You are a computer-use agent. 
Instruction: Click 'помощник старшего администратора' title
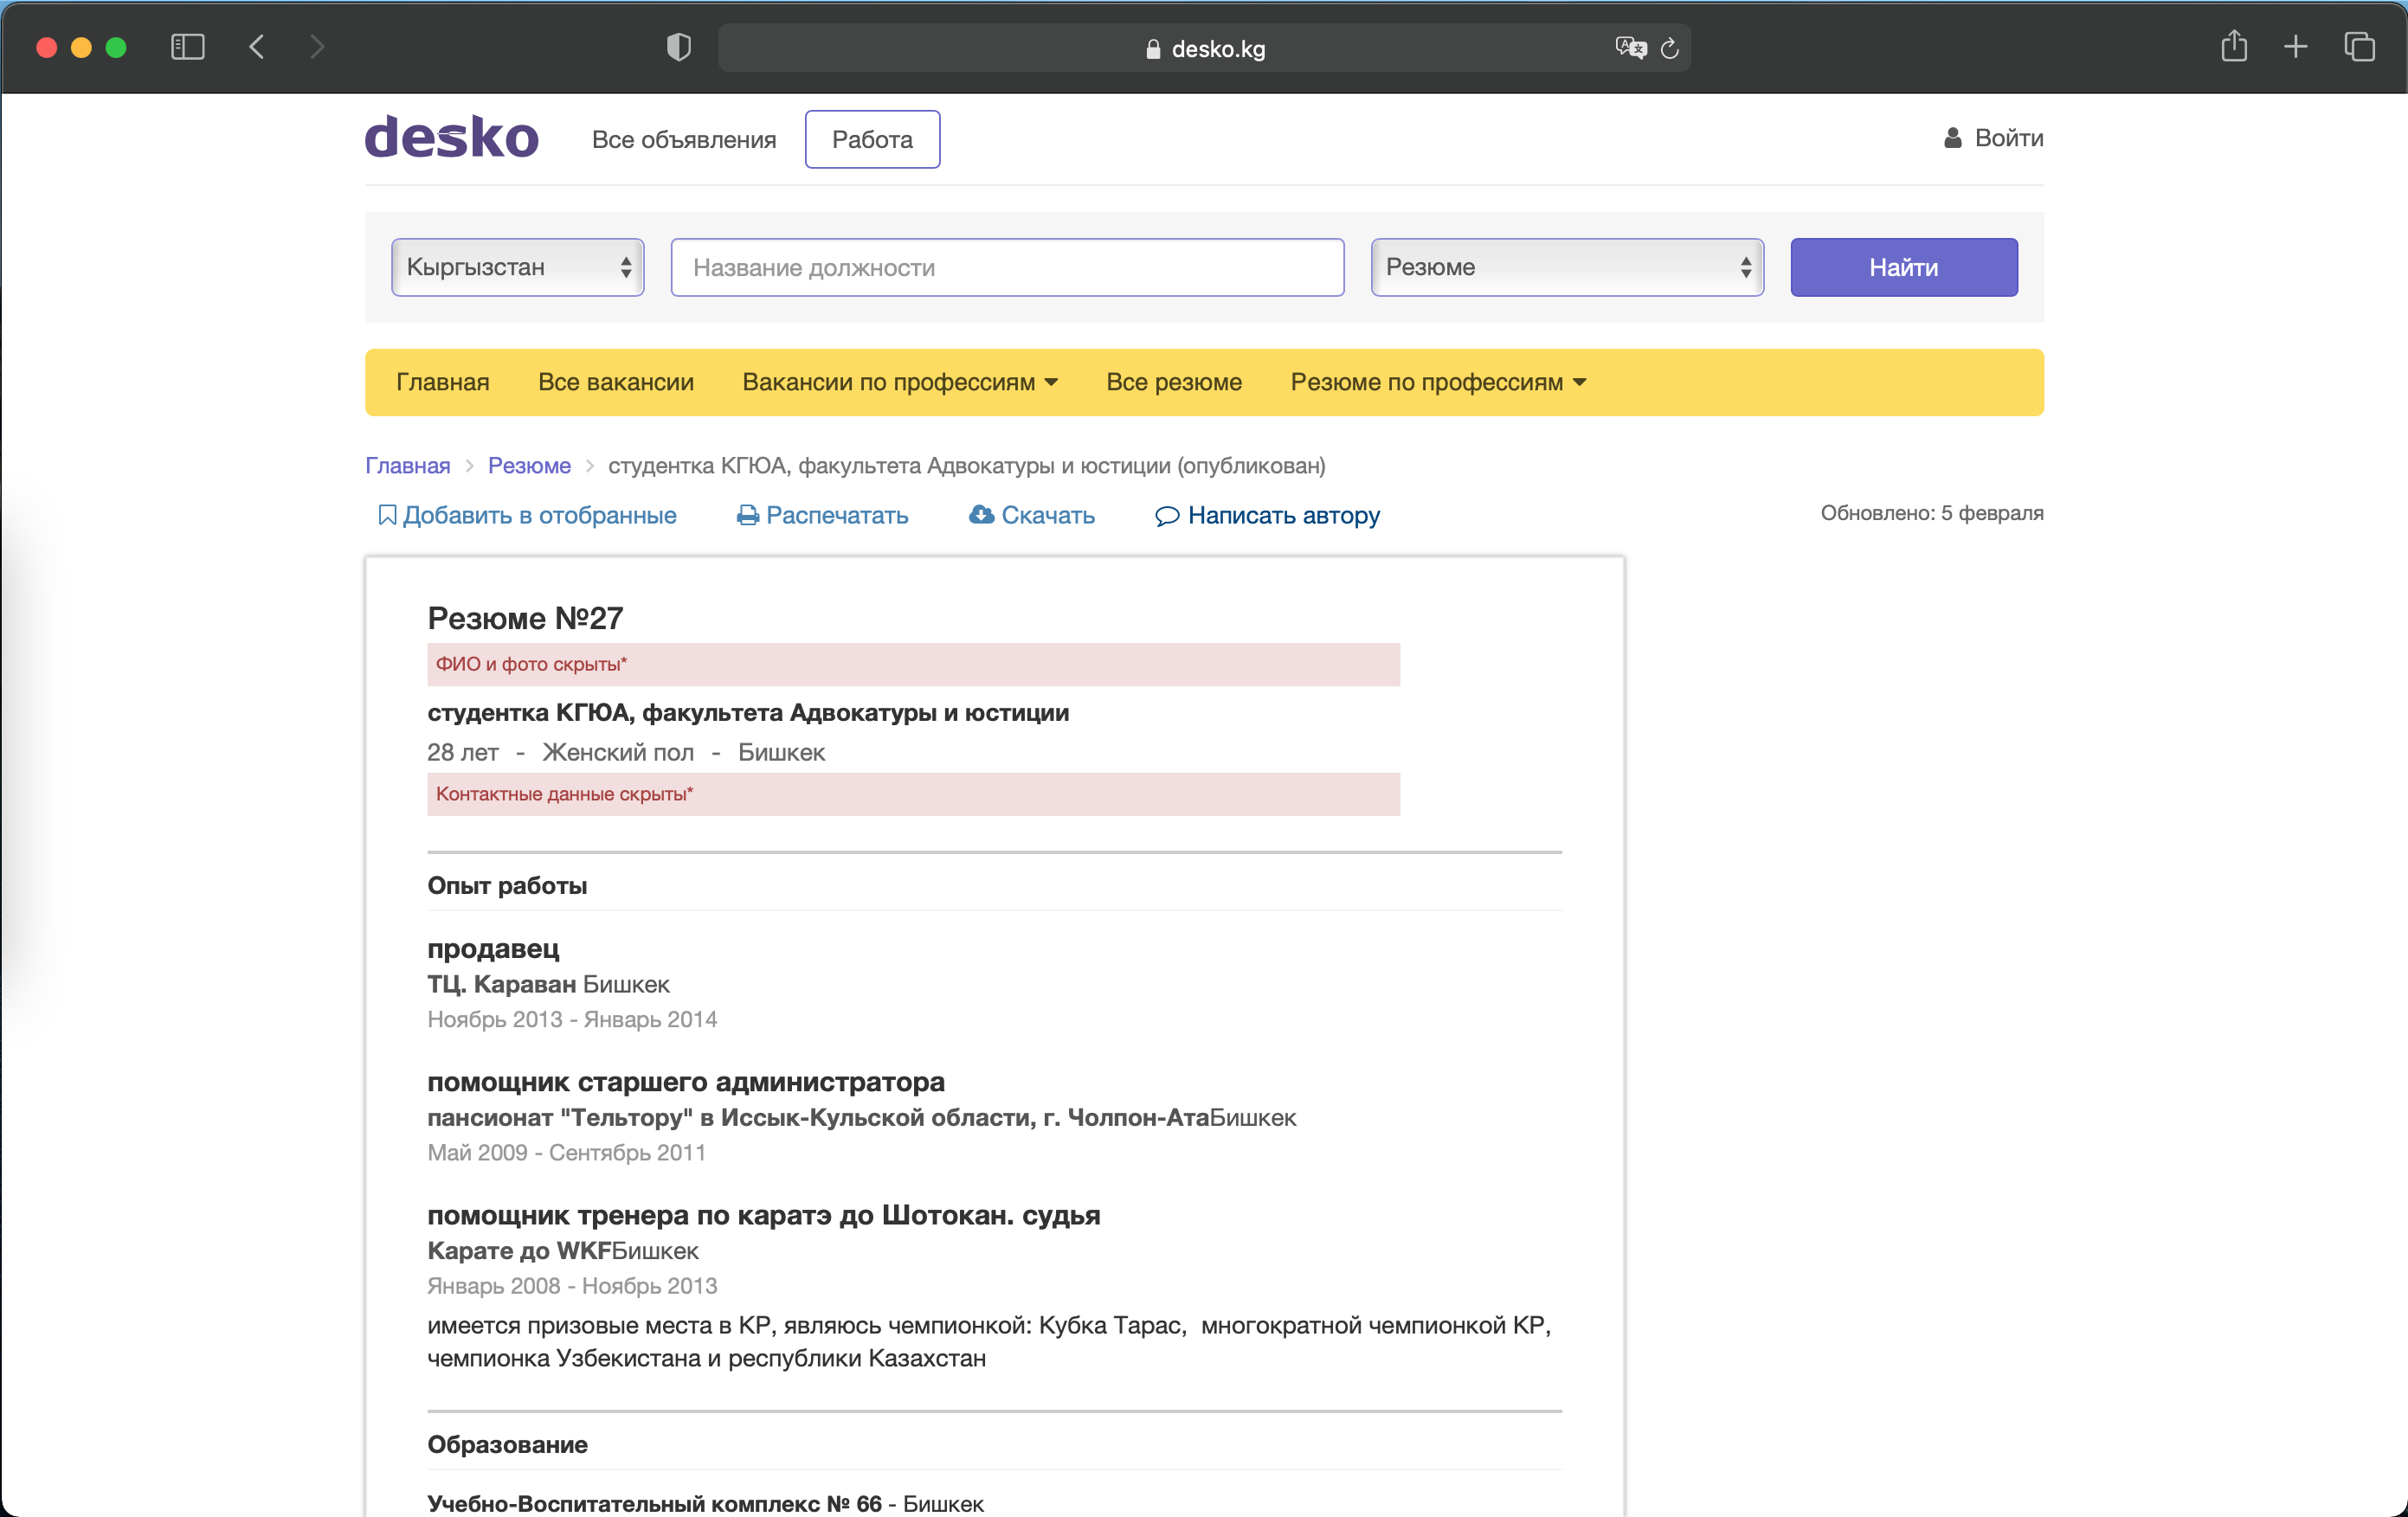tap(686, 1081)
